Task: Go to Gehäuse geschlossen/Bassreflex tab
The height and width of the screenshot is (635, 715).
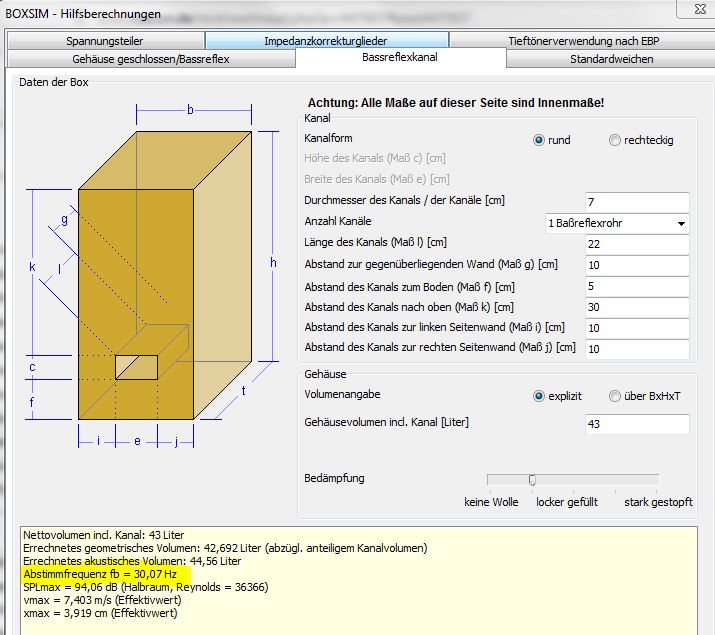Action: (x=151, y=59)
